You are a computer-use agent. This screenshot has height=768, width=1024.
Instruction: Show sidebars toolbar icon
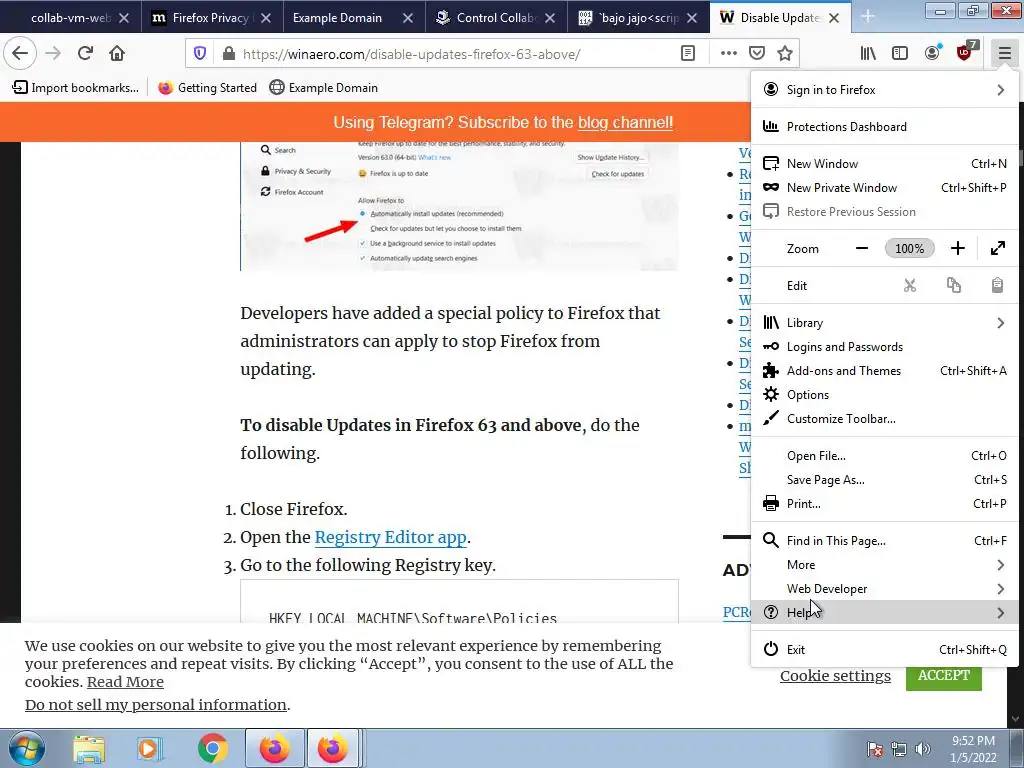[x=900, y=54]
